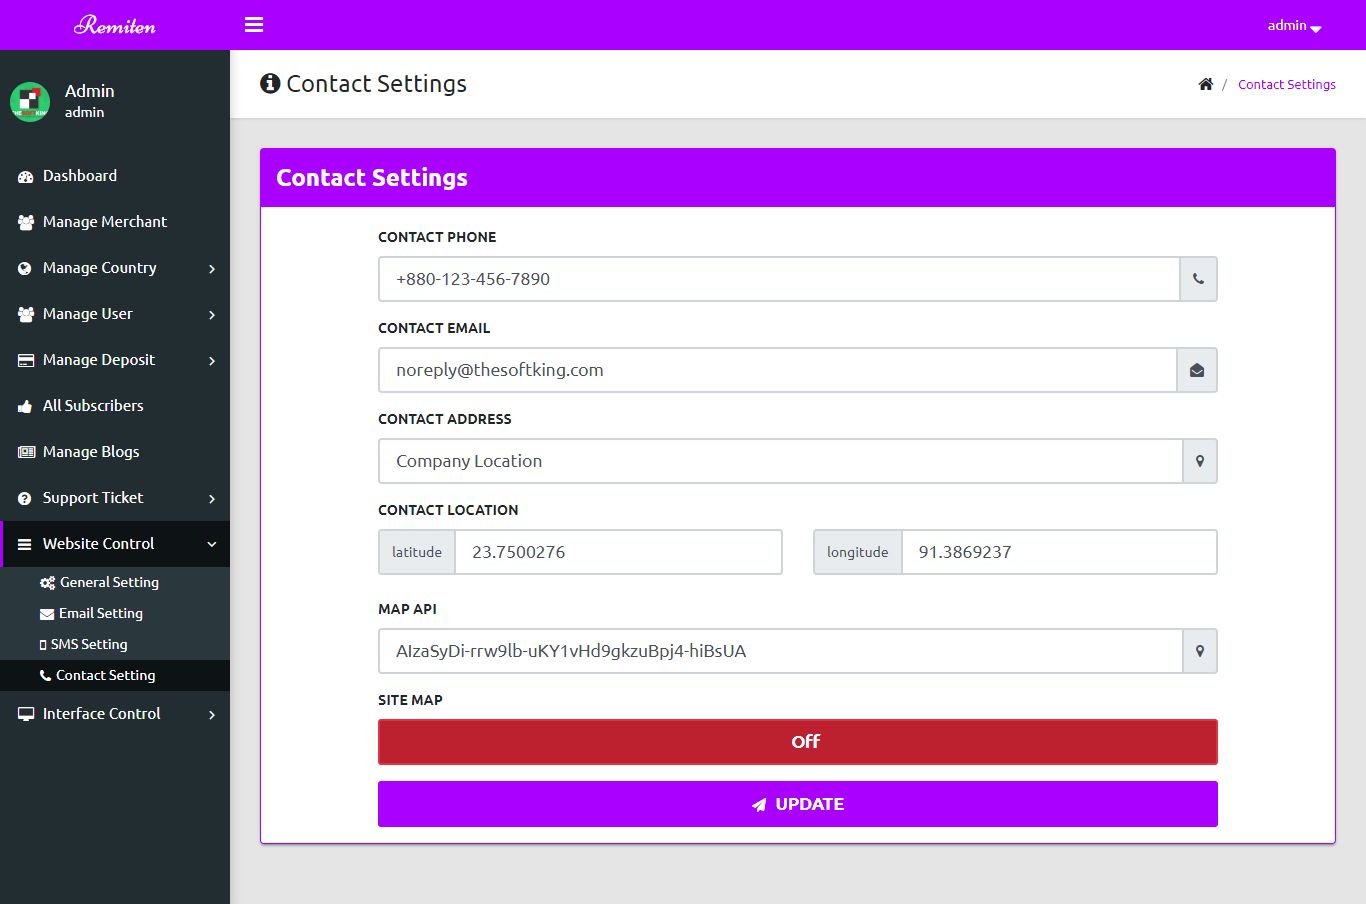The image size is (1366, 904).
Task: Expand the Manage User submenu
Action: point(115,314)
